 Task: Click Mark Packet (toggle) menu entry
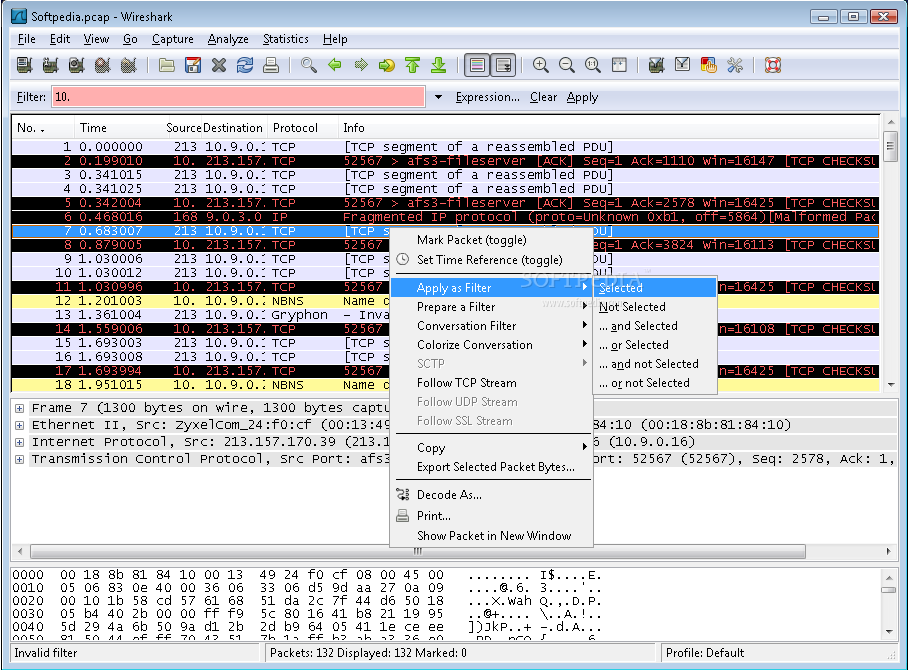pyautogui.click(x=492, y=240)
